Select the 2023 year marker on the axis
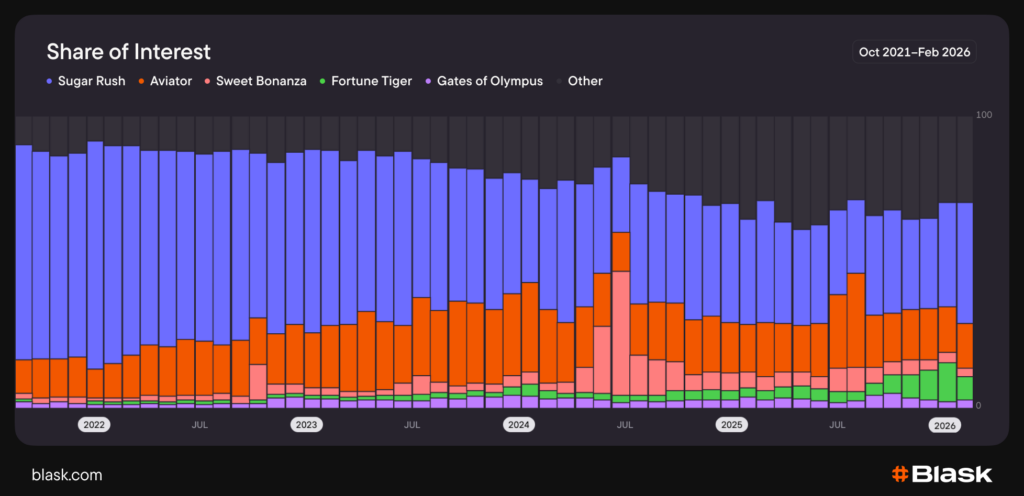 [306, 425]
